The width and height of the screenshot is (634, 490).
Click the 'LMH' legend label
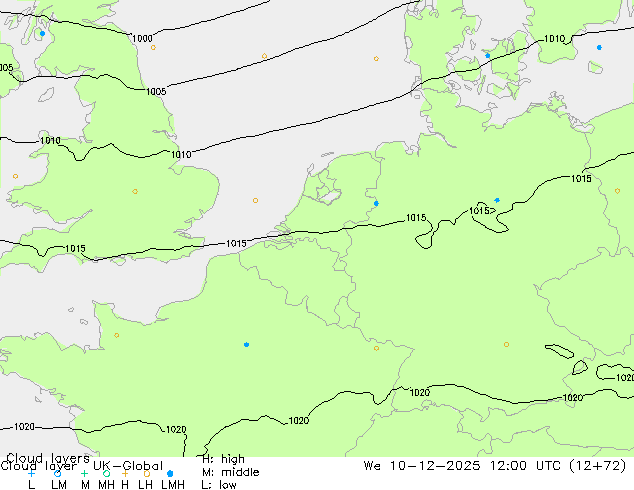173,484
